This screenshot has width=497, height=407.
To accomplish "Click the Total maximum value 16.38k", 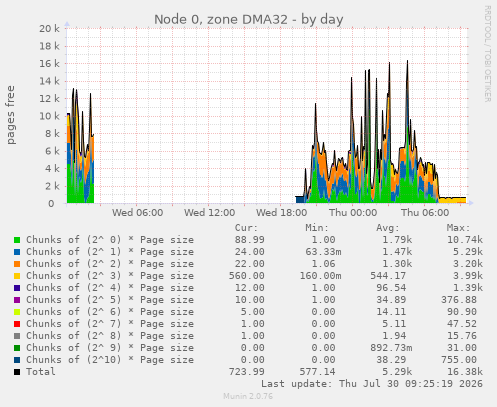I will pos(465,372).
